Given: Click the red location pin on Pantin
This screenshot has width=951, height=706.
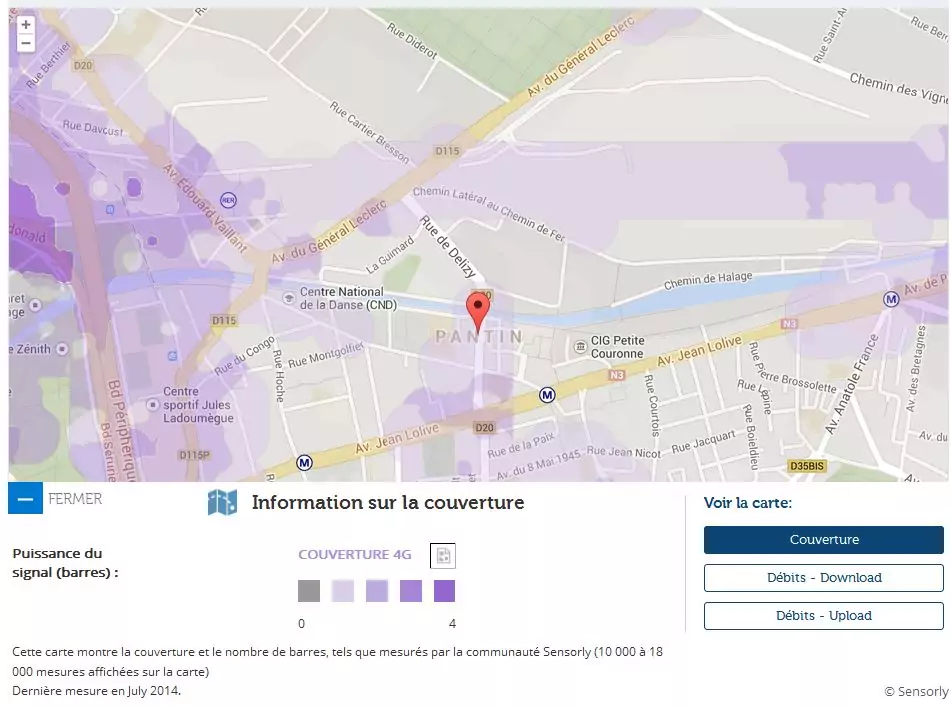Looking at the screenshot, I should 479,311.
